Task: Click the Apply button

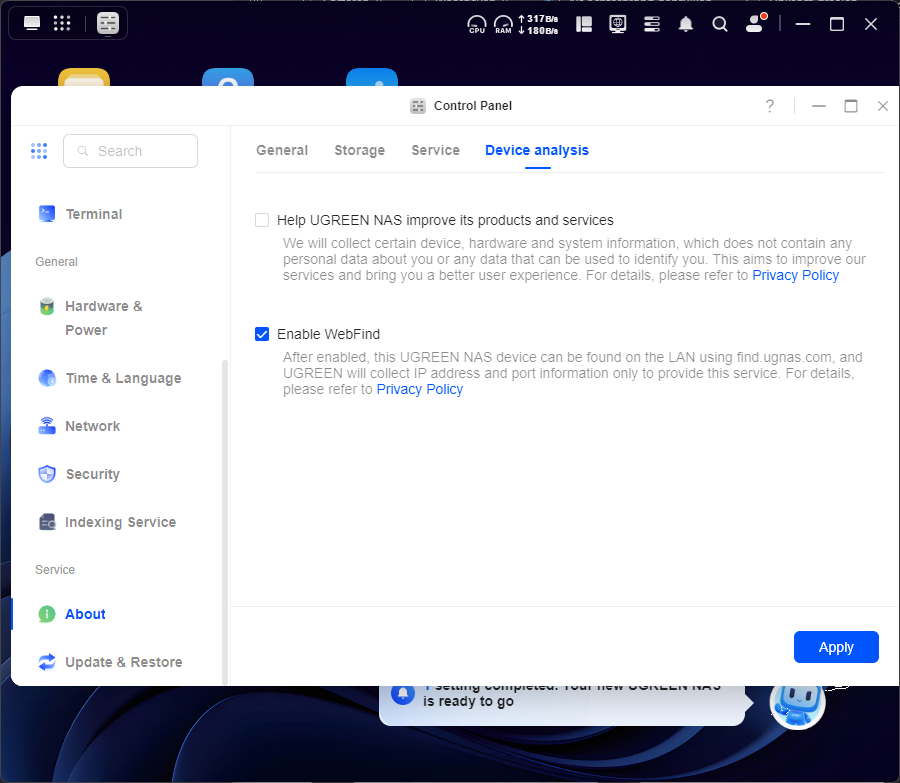Action: pyautogui.click(x=836, y=647)
